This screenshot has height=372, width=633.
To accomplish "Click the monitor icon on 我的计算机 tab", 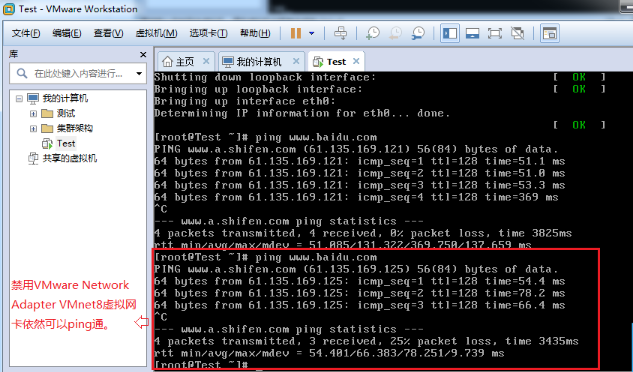I will pyautogui.click(x=228, y=62).
